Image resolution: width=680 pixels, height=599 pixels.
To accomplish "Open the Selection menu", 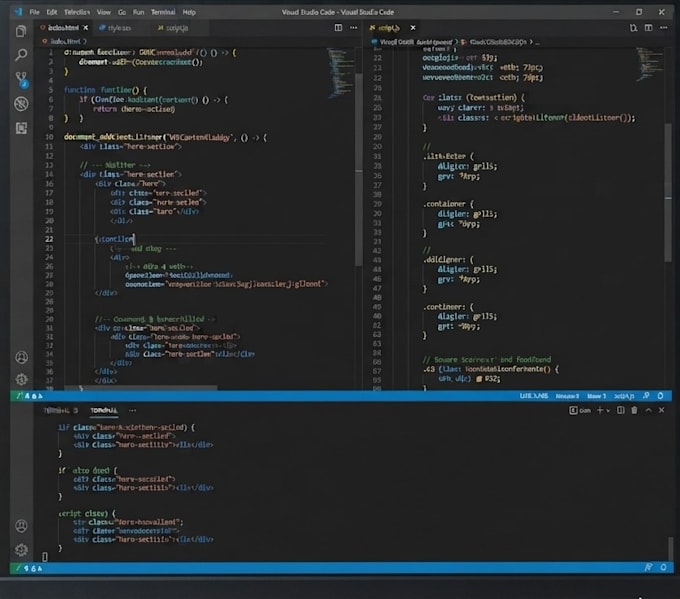I will point(77,12).
